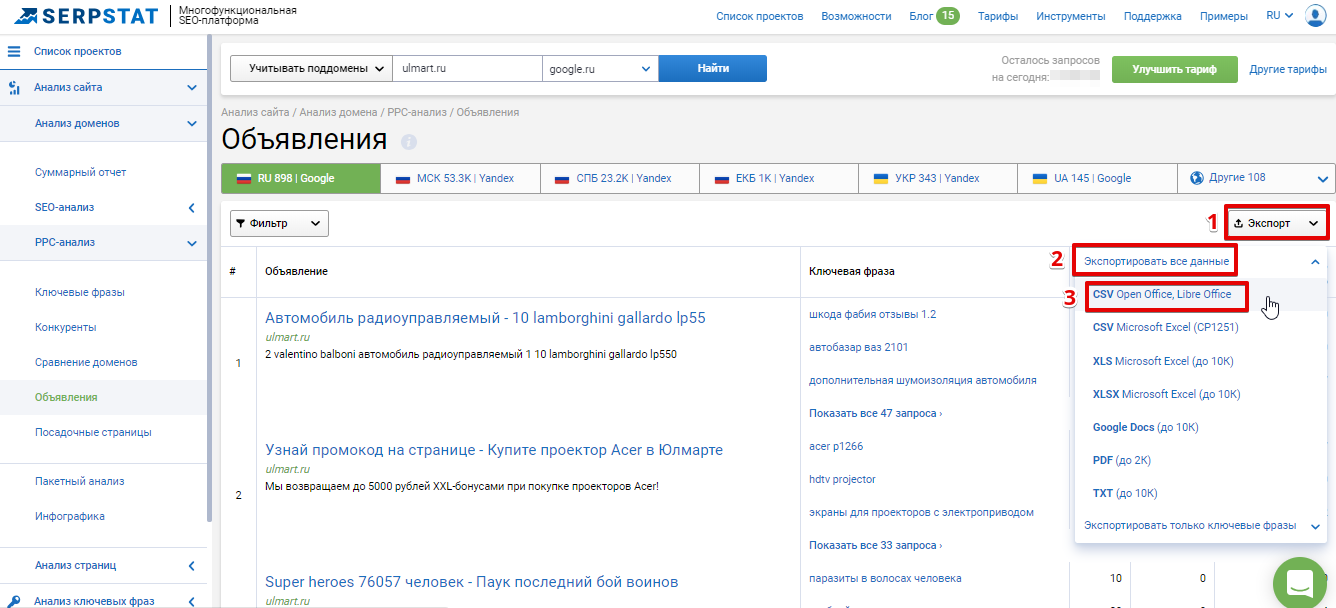Open the chat support bubble
Screen dimensions: 1336x608
point(1300,583)
